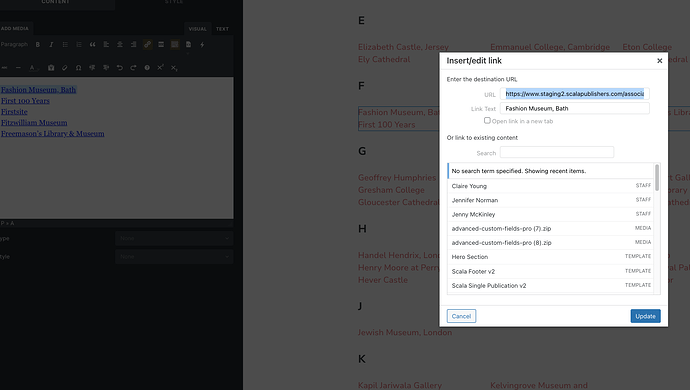Click the Fashion Museum, Bath link in editor

click(x=38, y=90)
